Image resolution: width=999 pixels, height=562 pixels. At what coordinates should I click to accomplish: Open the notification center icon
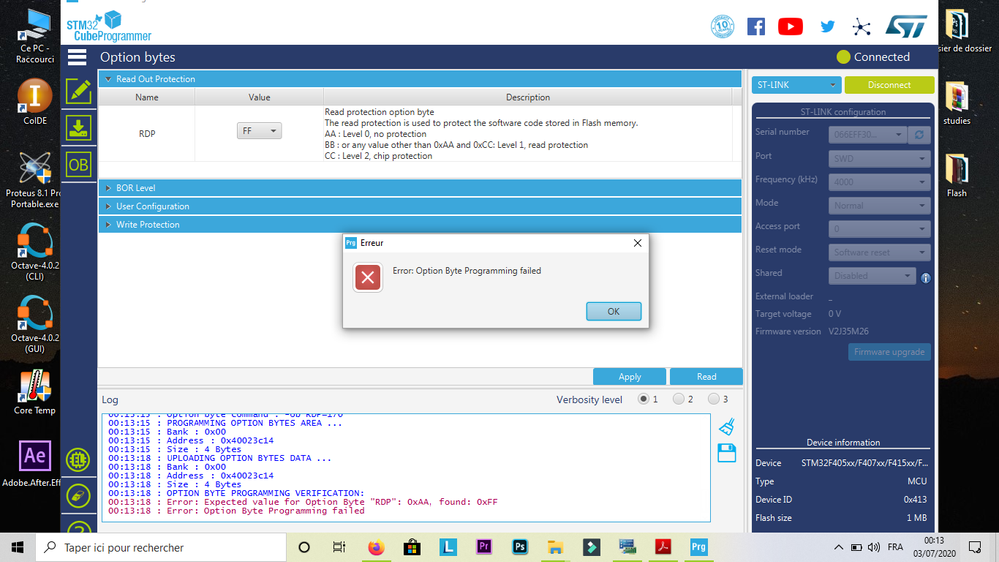coord(975,547)
